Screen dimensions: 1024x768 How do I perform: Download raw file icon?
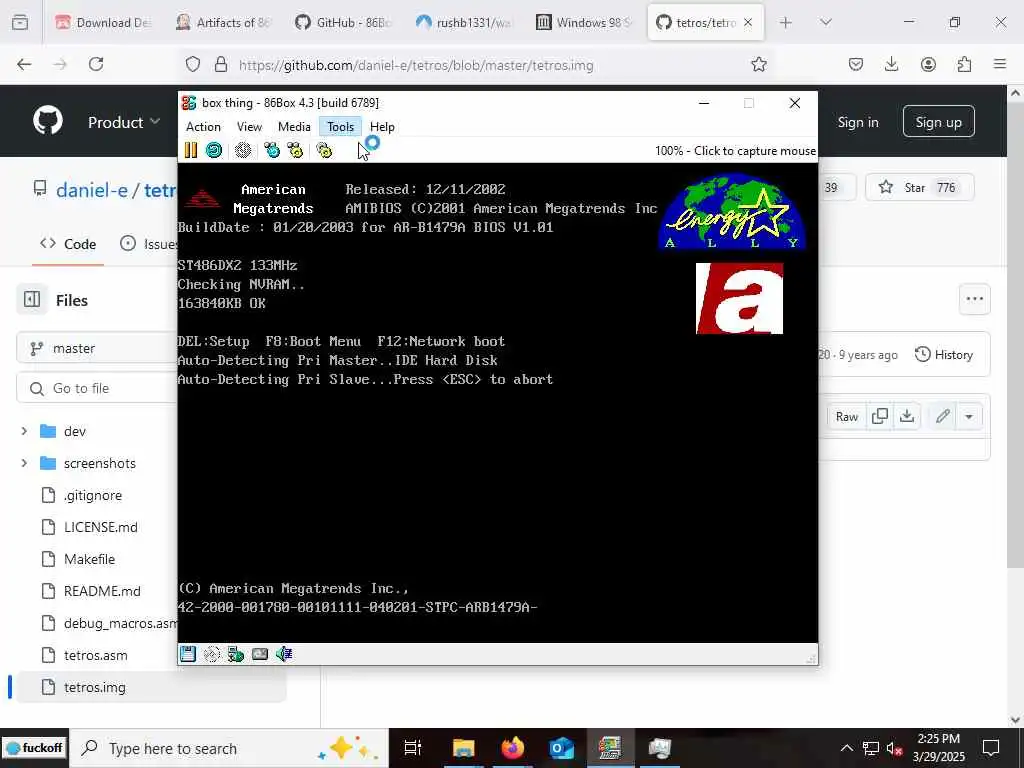[907, 417]
